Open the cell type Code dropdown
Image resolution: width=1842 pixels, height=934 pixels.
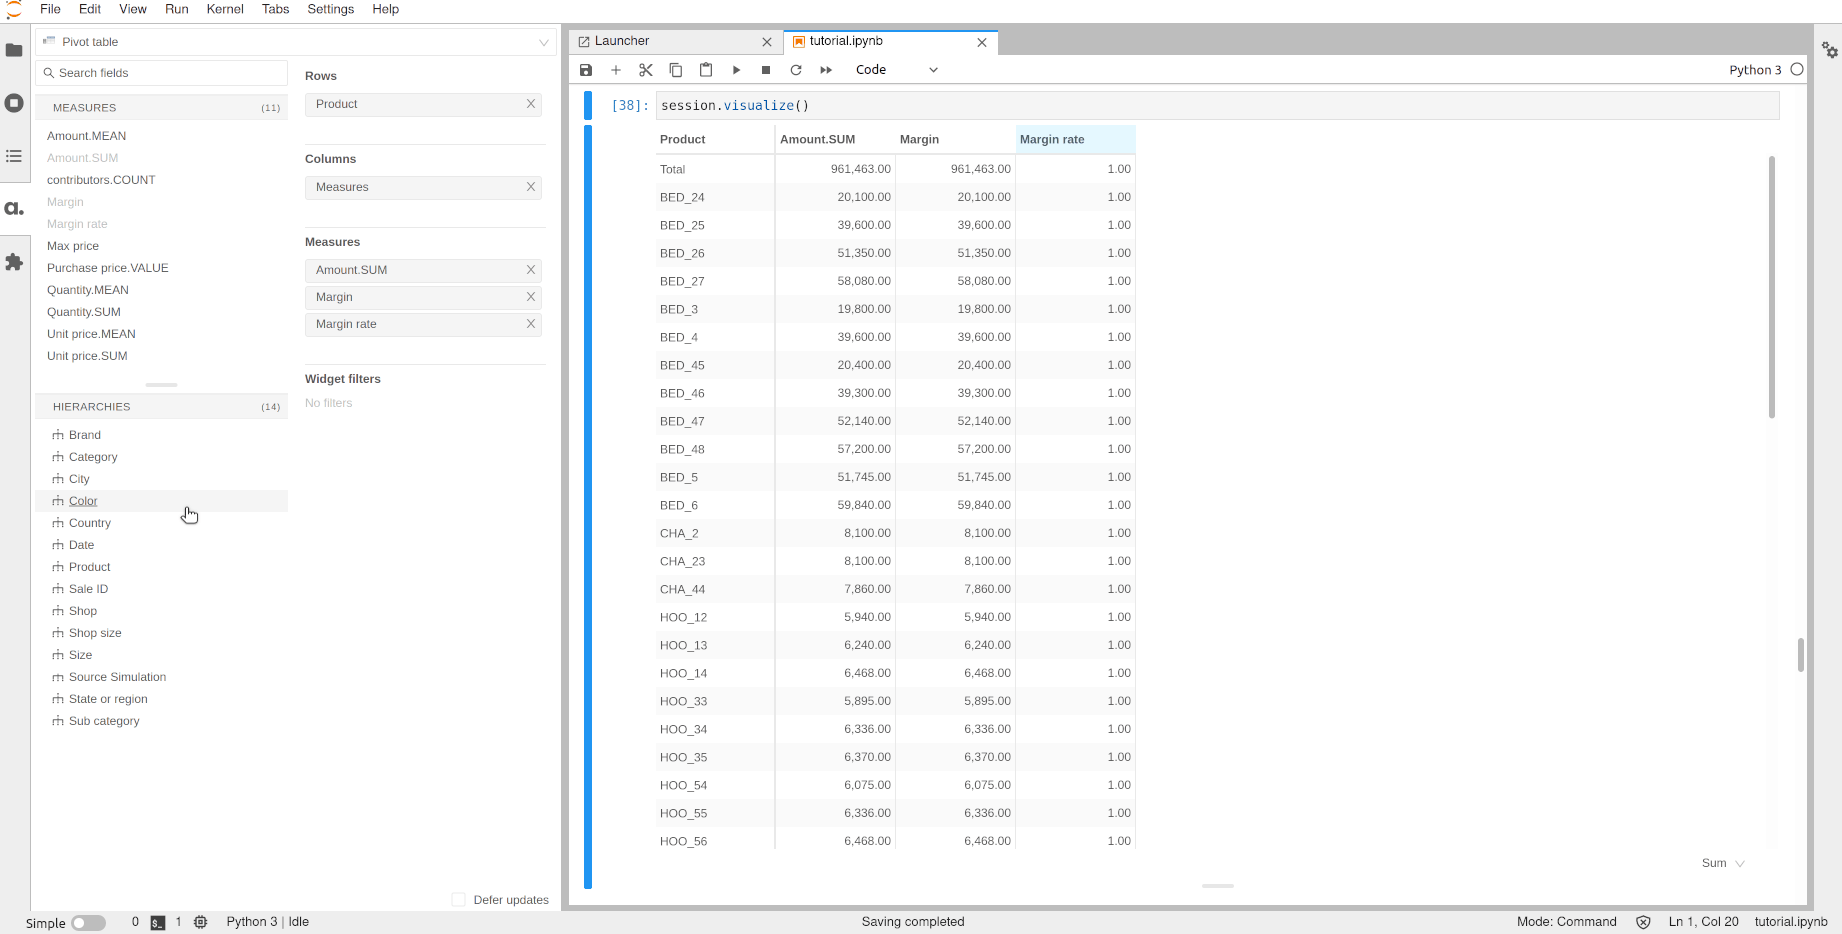(896, 70)
